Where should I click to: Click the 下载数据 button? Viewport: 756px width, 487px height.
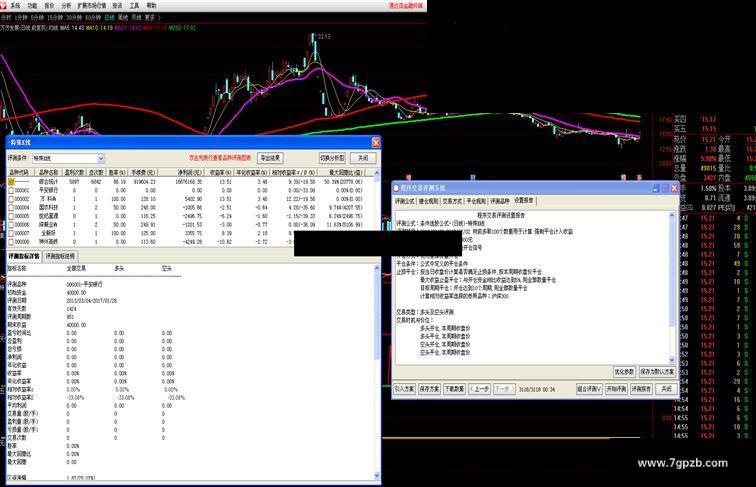(x=454, y=389)
